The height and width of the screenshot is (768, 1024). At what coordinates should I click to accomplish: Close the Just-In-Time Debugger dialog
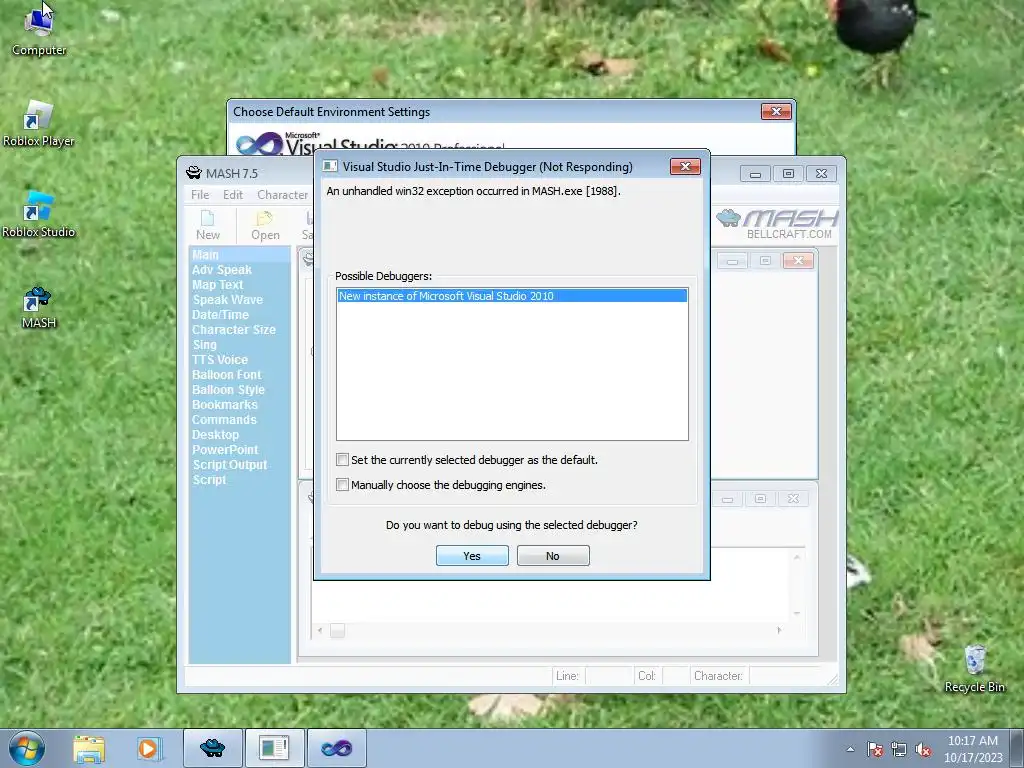pyautogui.click(x=685, y=167)
